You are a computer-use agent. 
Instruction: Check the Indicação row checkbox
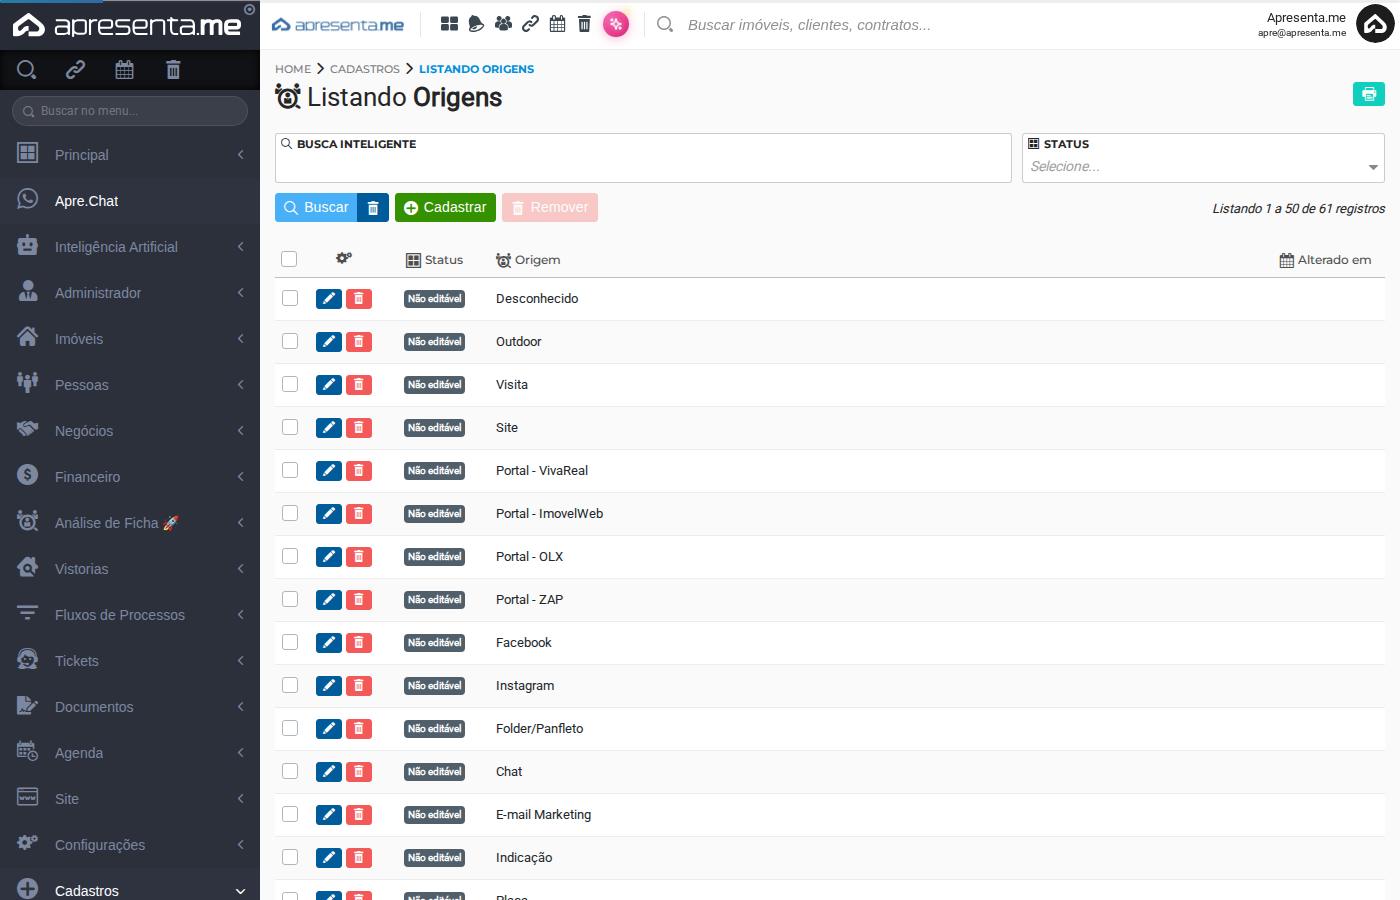290,857
